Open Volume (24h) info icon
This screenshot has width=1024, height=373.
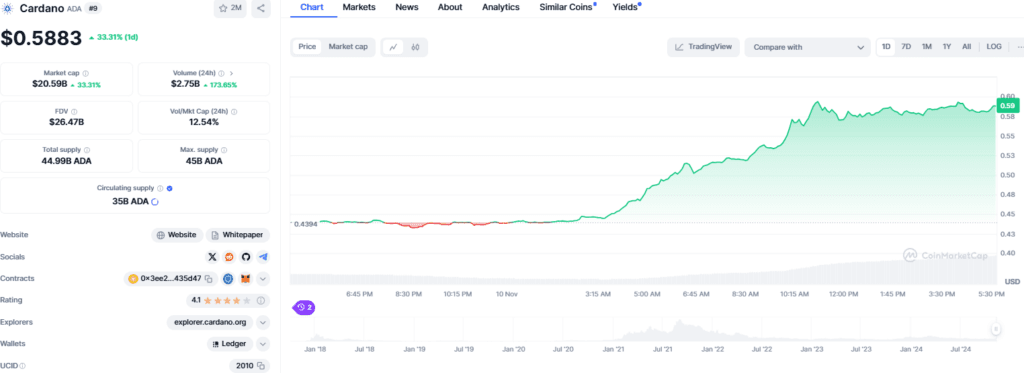click(221, 74)
